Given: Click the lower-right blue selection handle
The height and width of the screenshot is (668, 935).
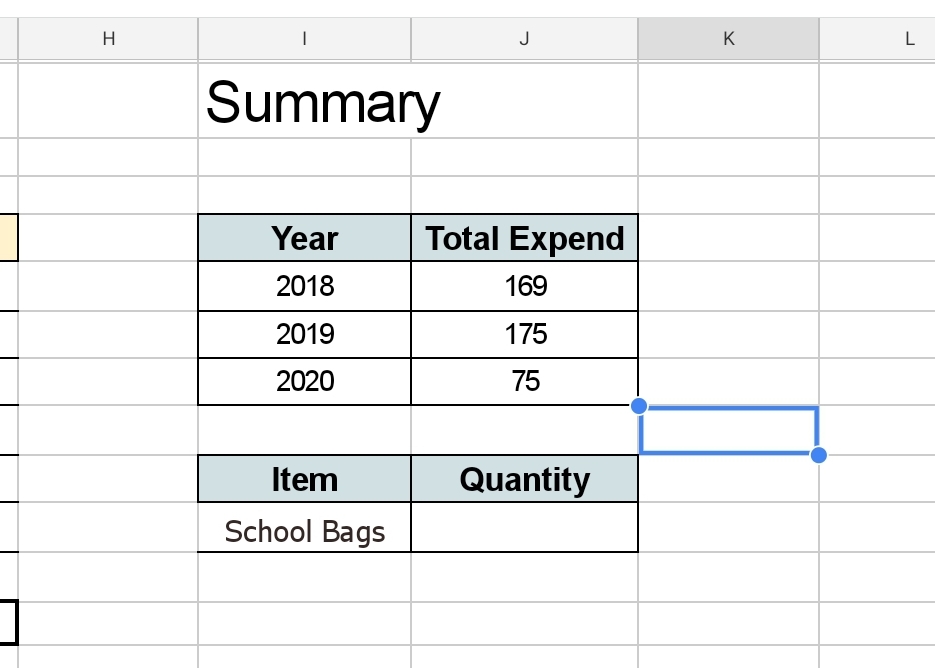Looking at the screenshot, I should pos(819,455).
